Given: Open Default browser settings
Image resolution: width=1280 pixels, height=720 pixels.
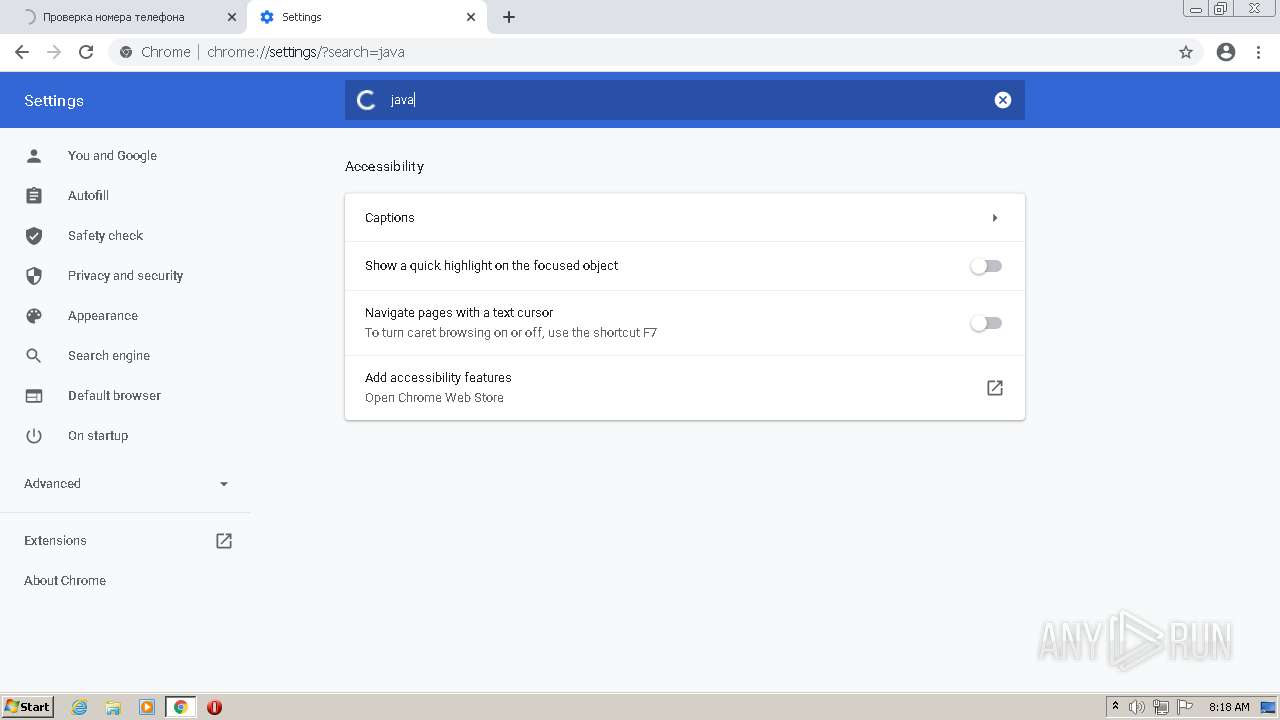Looking at the screenshot, I should 114,396.
